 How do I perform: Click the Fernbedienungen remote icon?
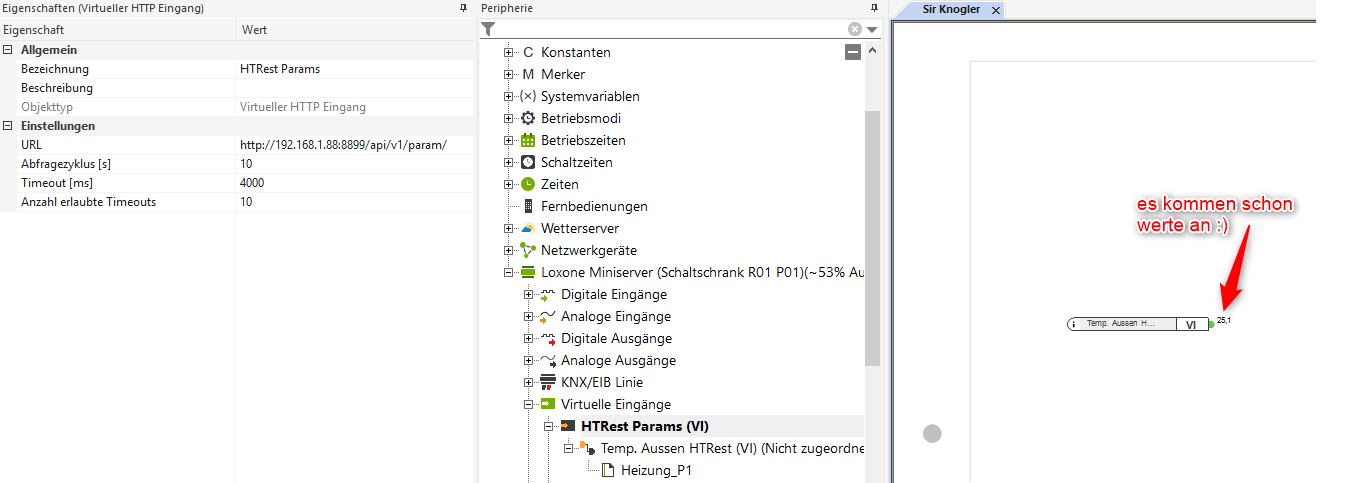coord(528,206)
